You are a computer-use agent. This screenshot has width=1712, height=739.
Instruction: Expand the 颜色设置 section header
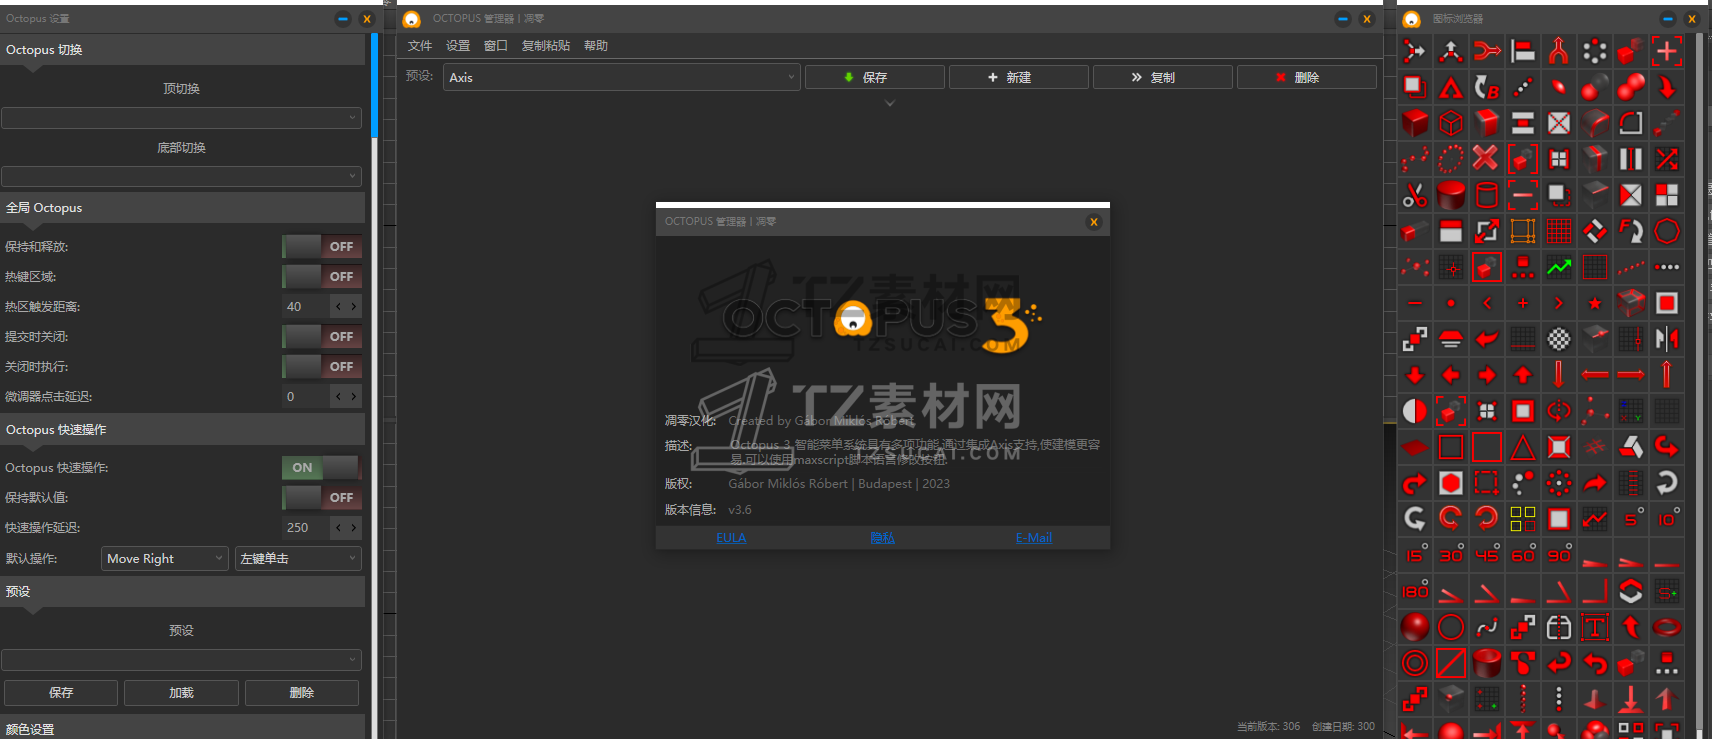182,729
